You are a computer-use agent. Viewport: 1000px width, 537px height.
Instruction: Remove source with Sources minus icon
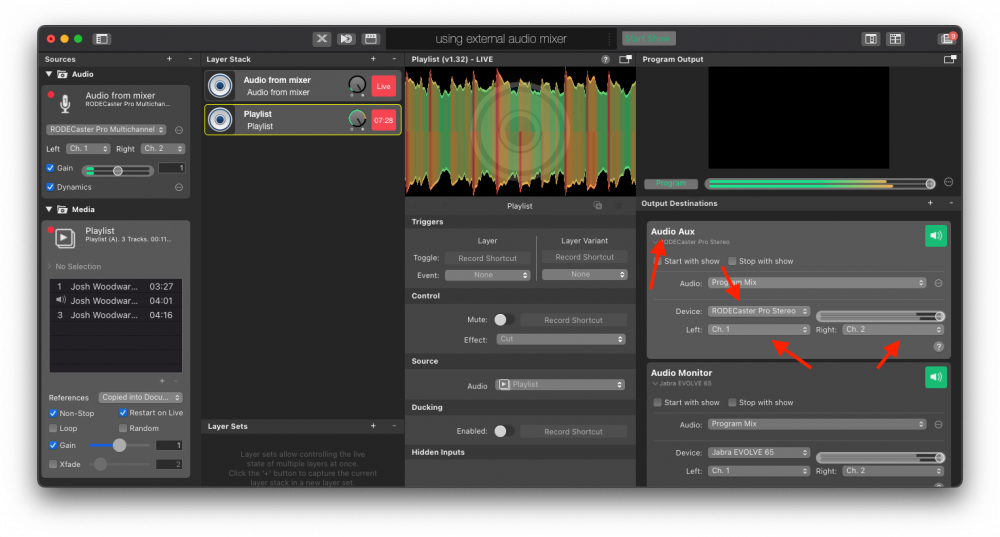[x=190, y=59]
